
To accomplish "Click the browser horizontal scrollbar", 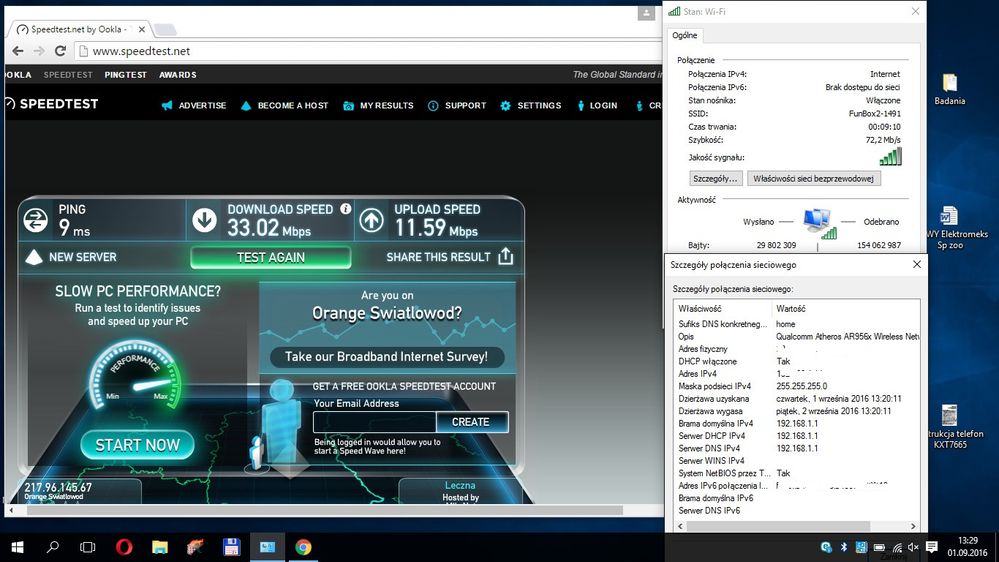I will (324, 510).
